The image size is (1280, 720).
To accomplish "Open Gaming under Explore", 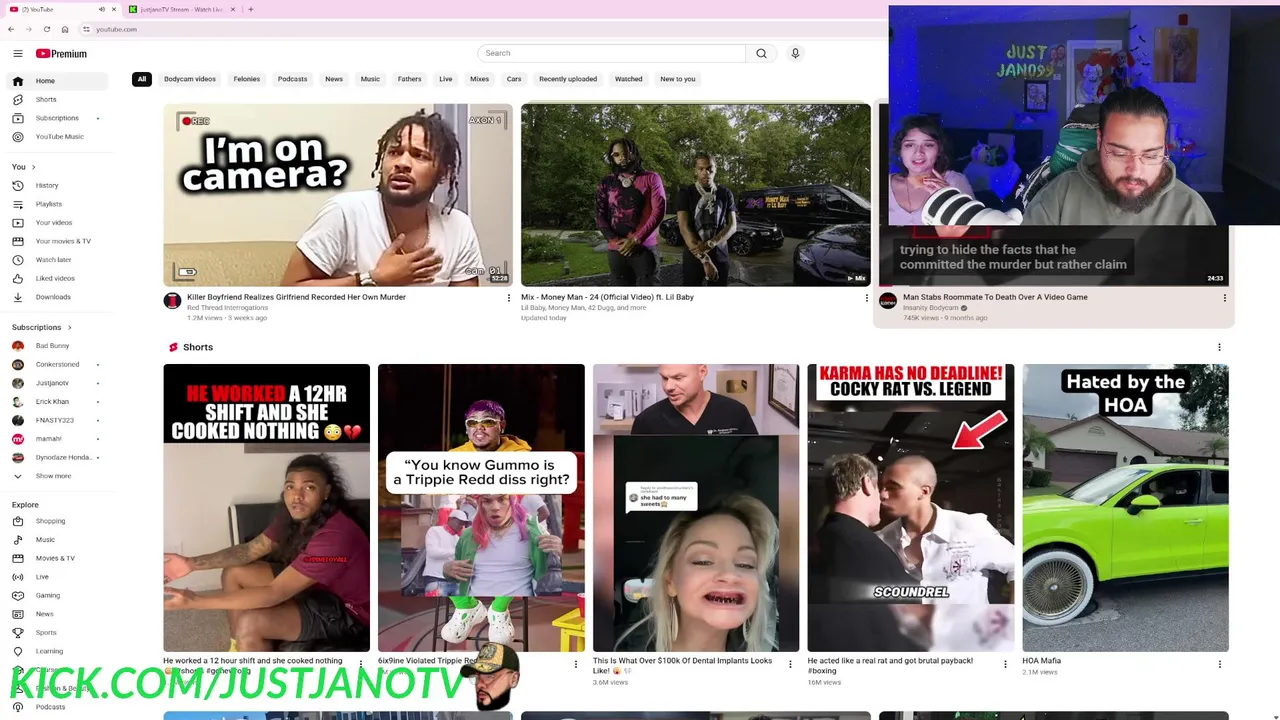I will point(60,595).
